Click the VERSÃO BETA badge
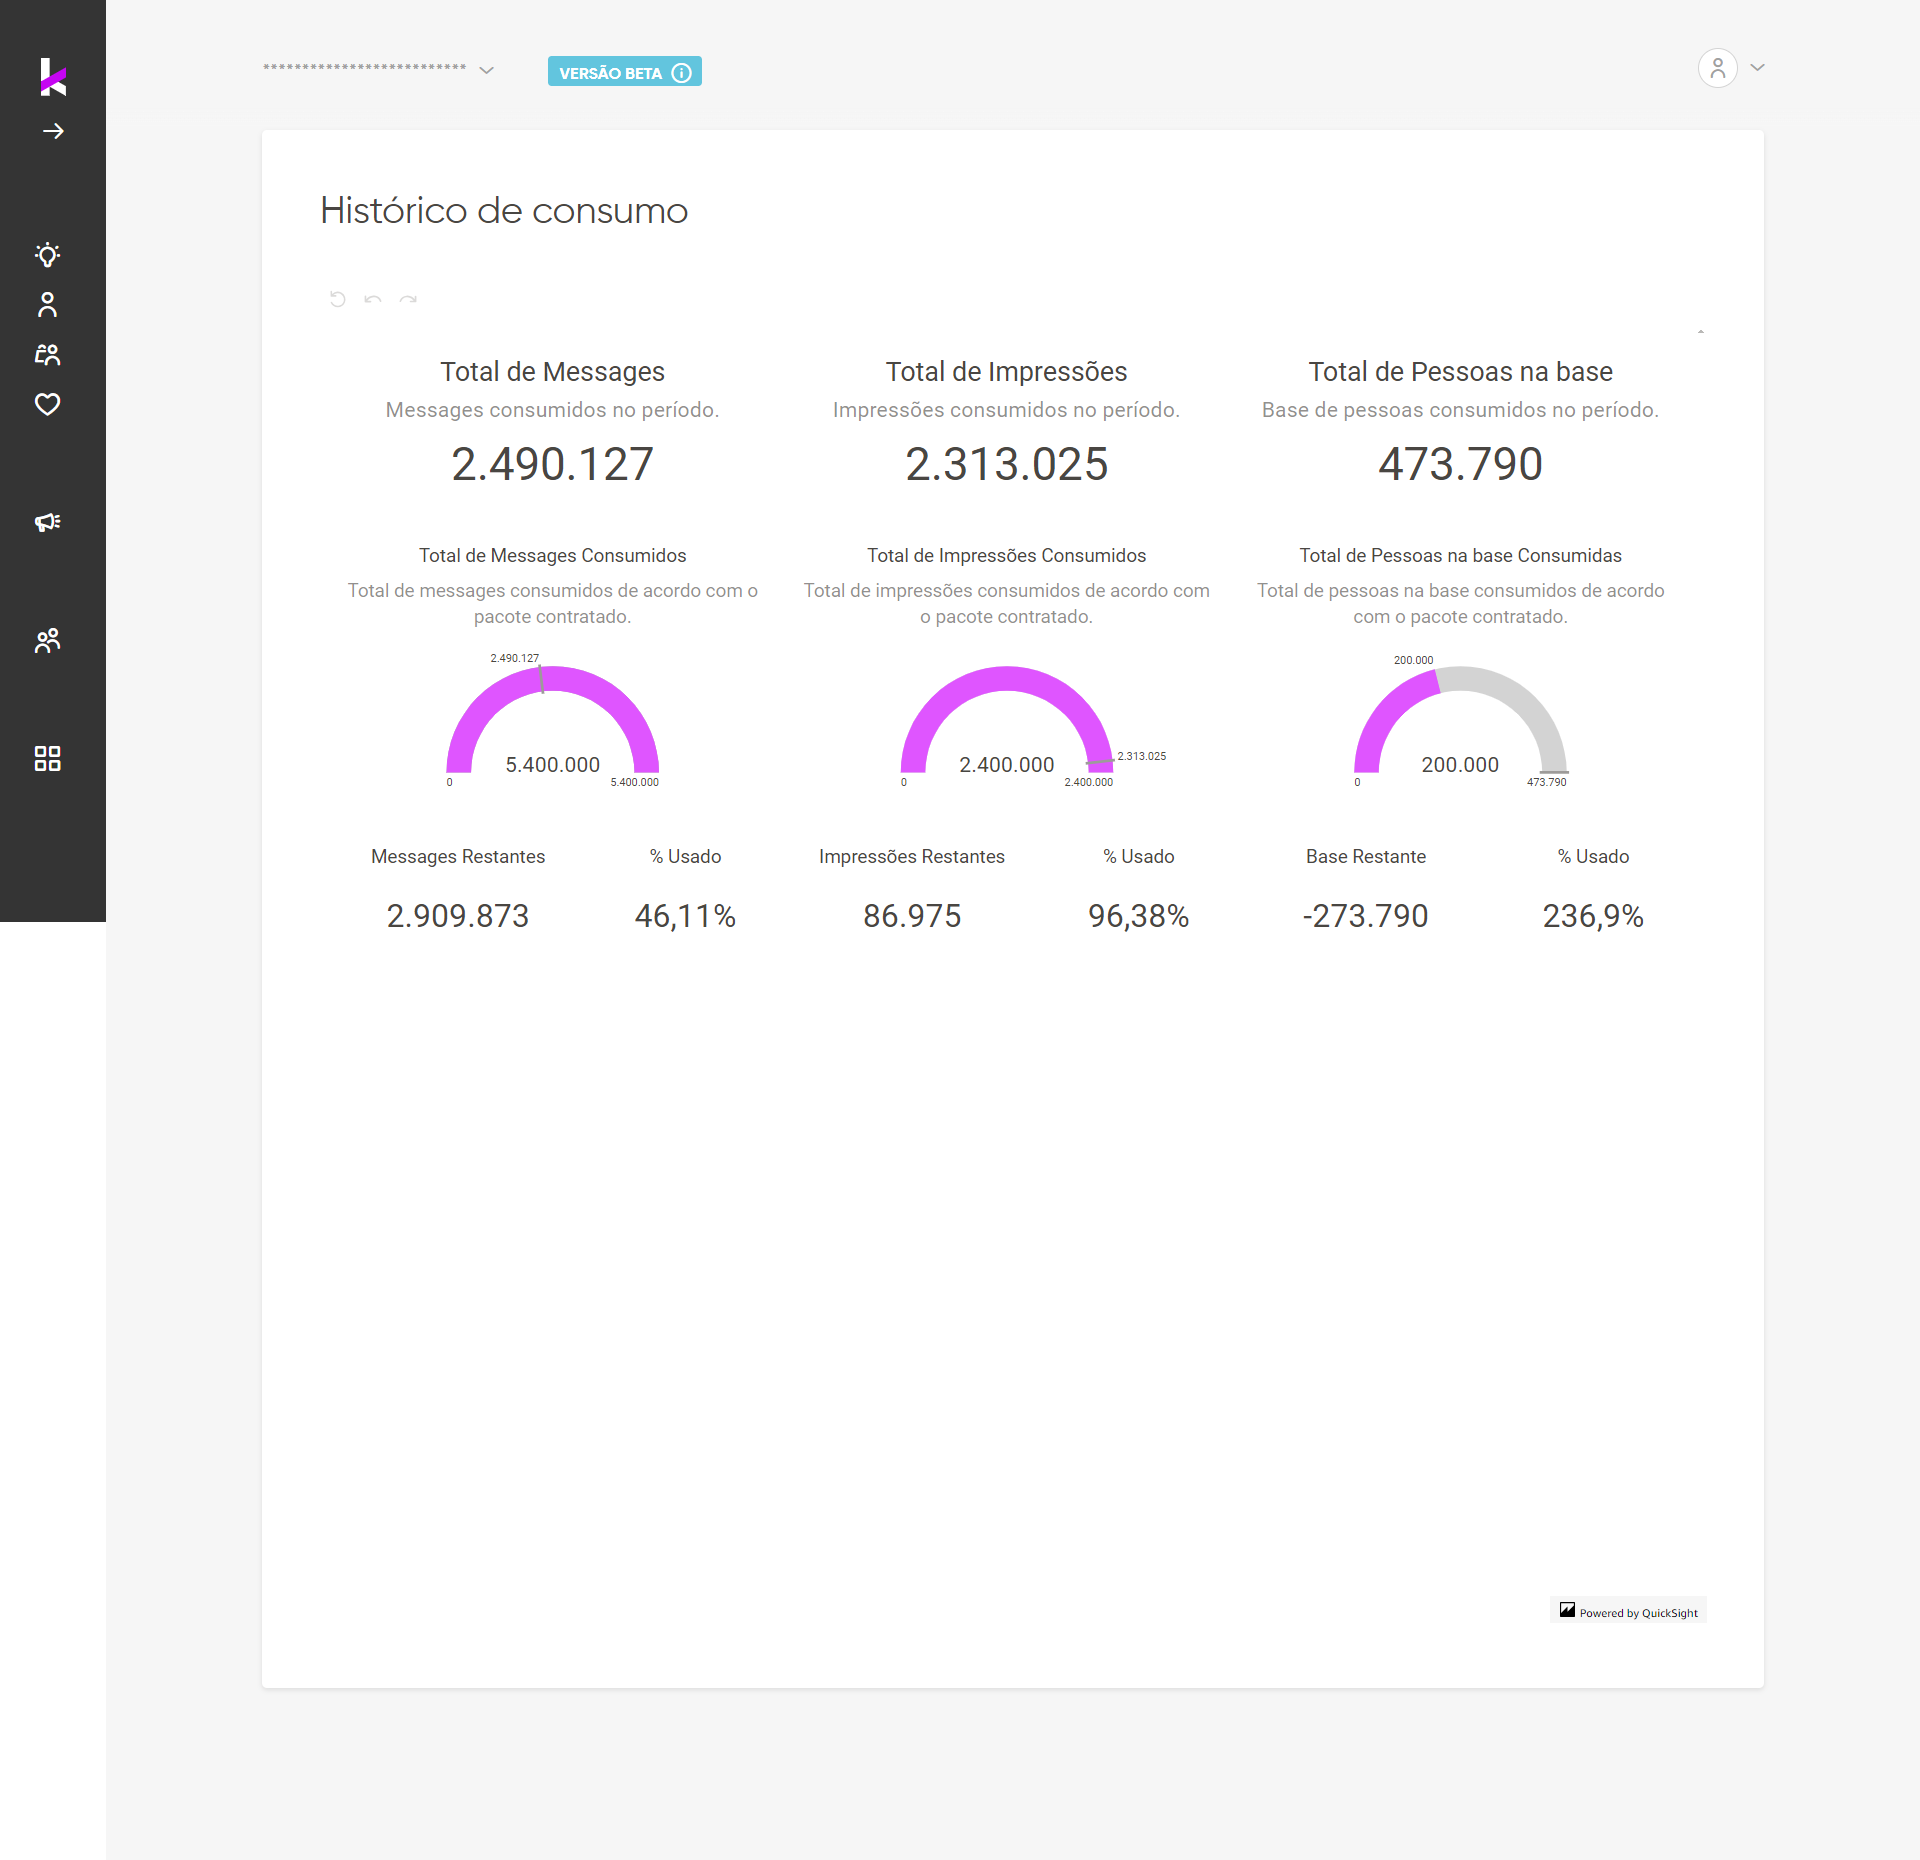Viewport: 1920px width, 1860px height. tap(611, 73)
